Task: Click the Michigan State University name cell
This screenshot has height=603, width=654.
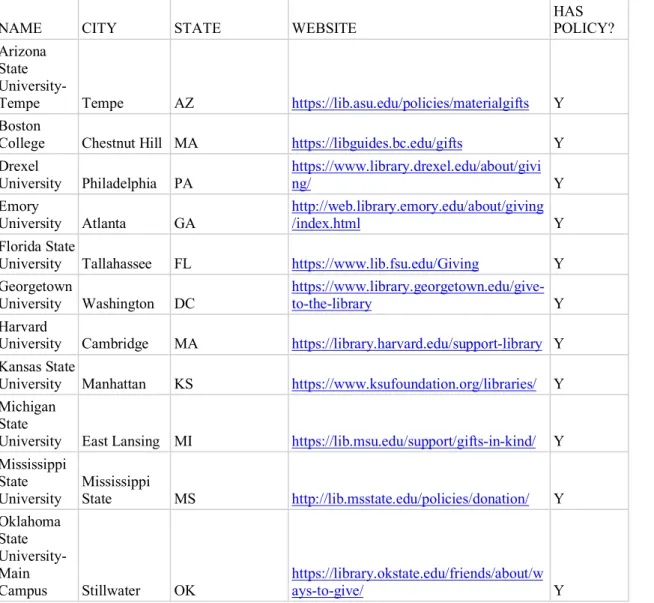Action: pos(39,423)
